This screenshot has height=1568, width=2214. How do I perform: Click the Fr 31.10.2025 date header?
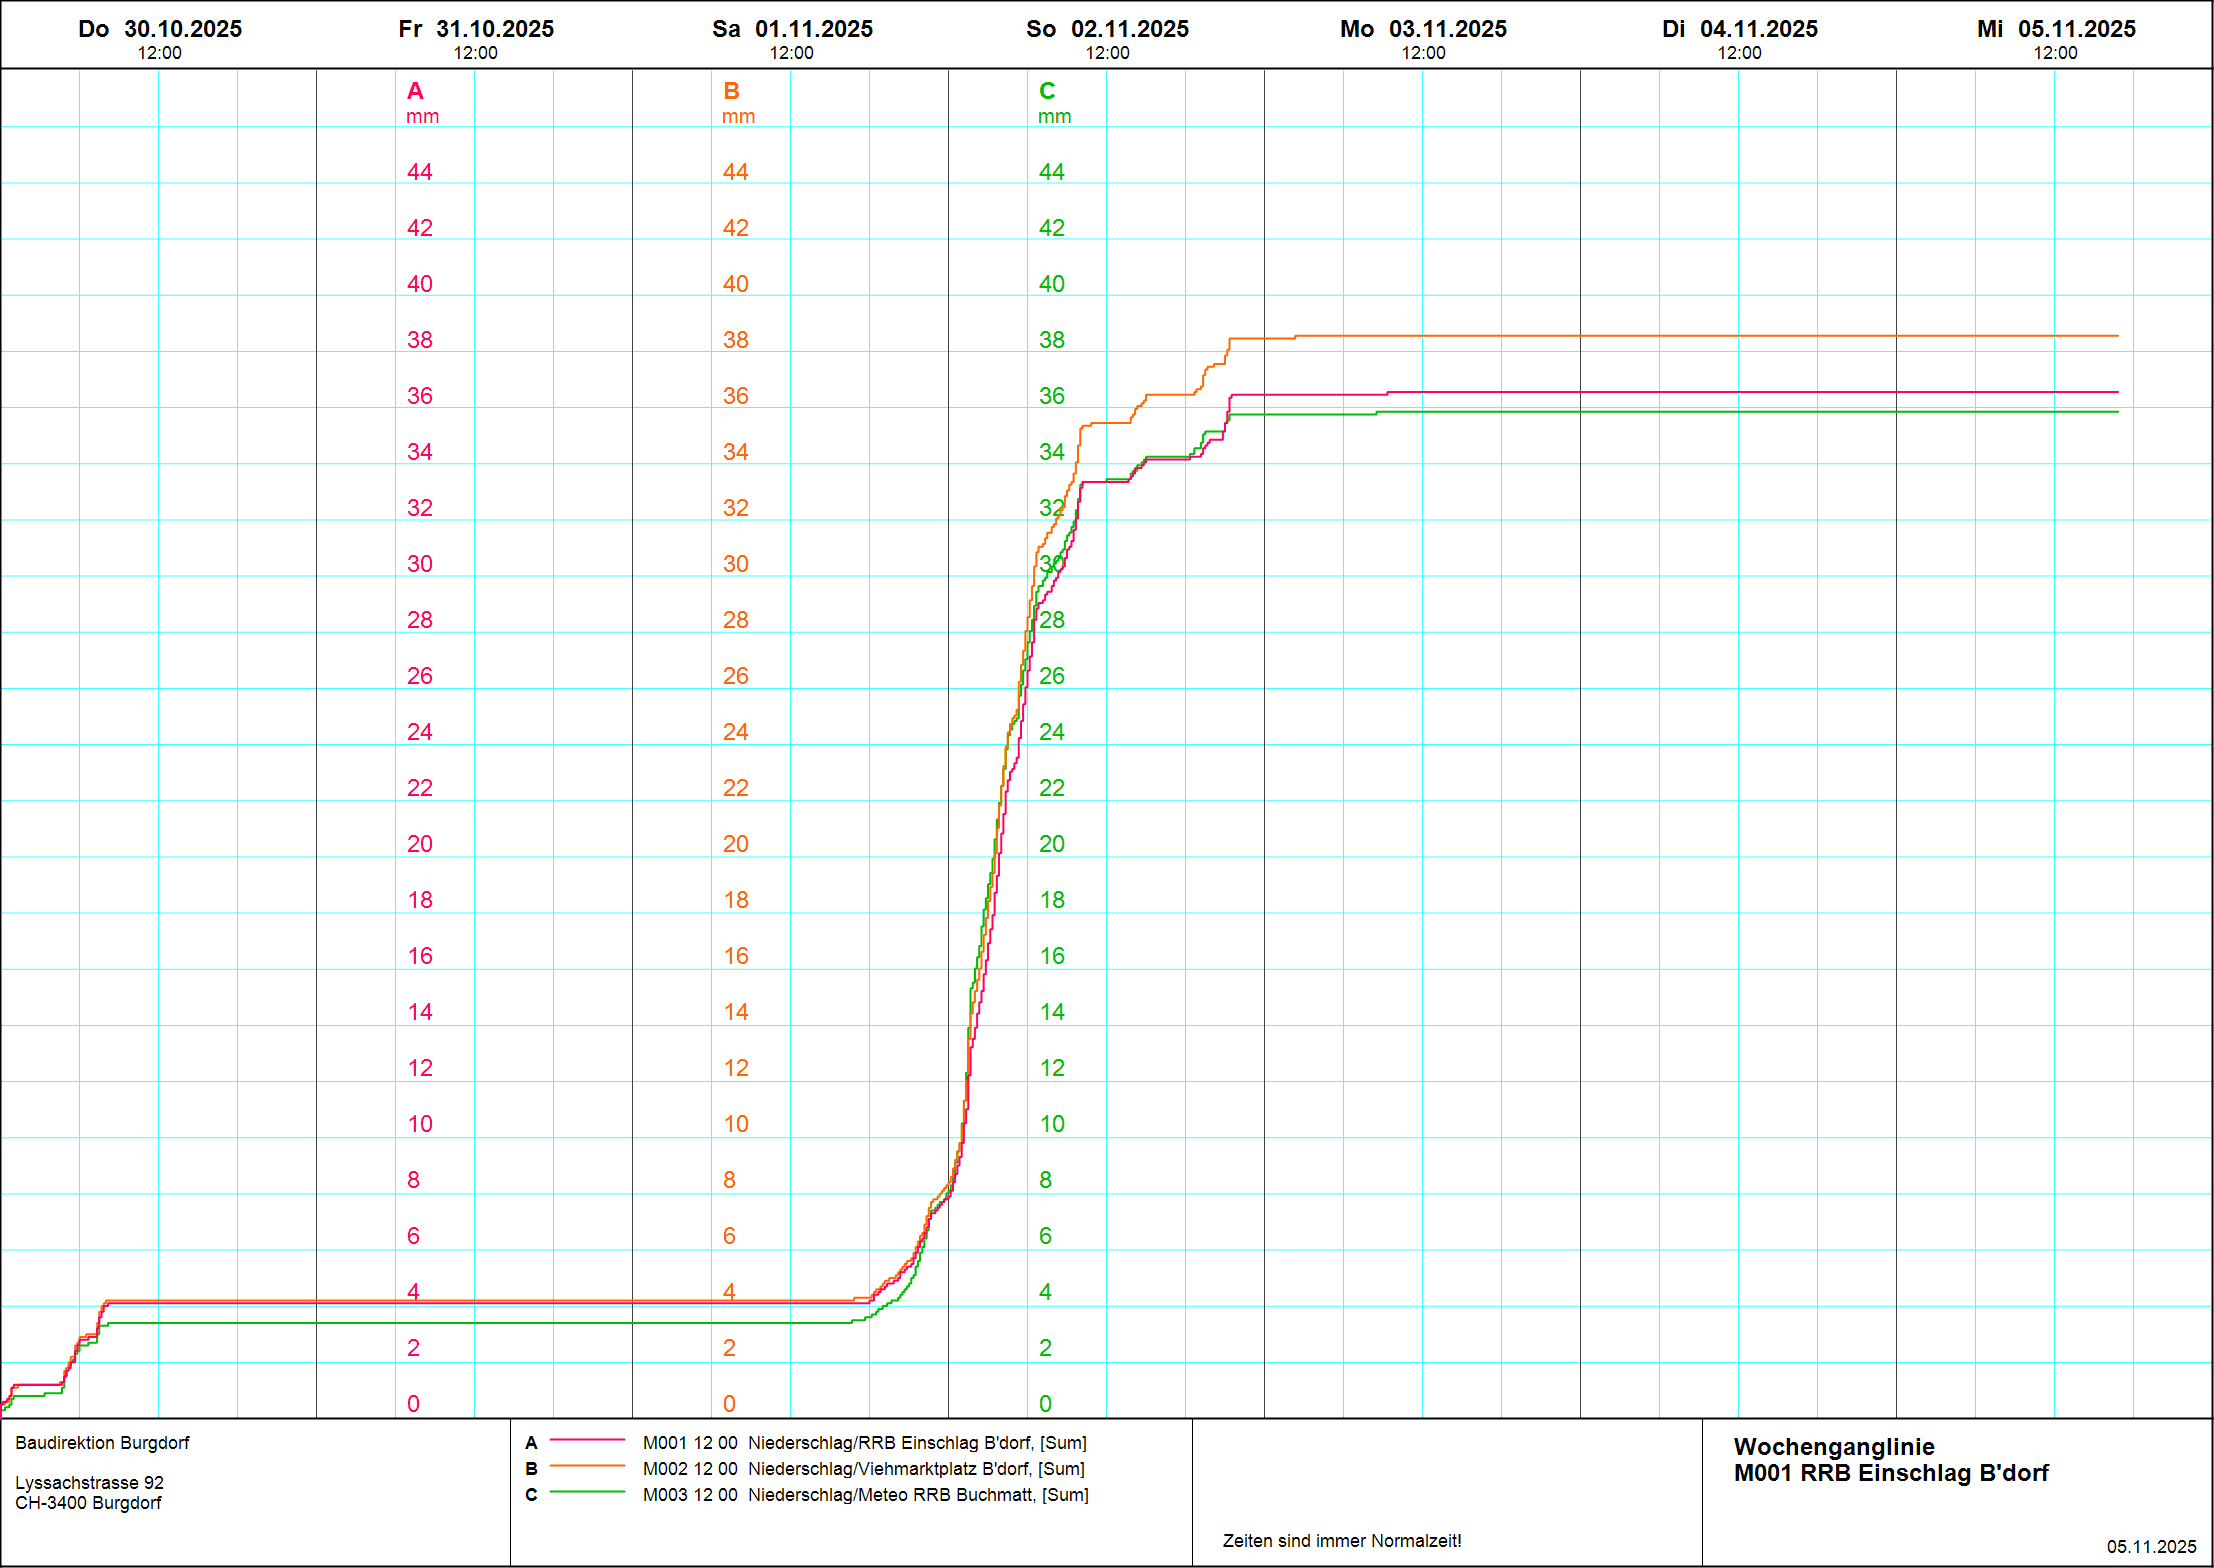(x=476, y=30)
